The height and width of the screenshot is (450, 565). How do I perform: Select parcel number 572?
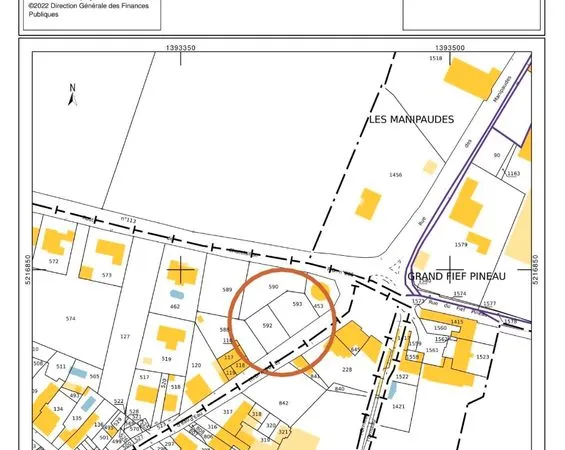point(53,261)
